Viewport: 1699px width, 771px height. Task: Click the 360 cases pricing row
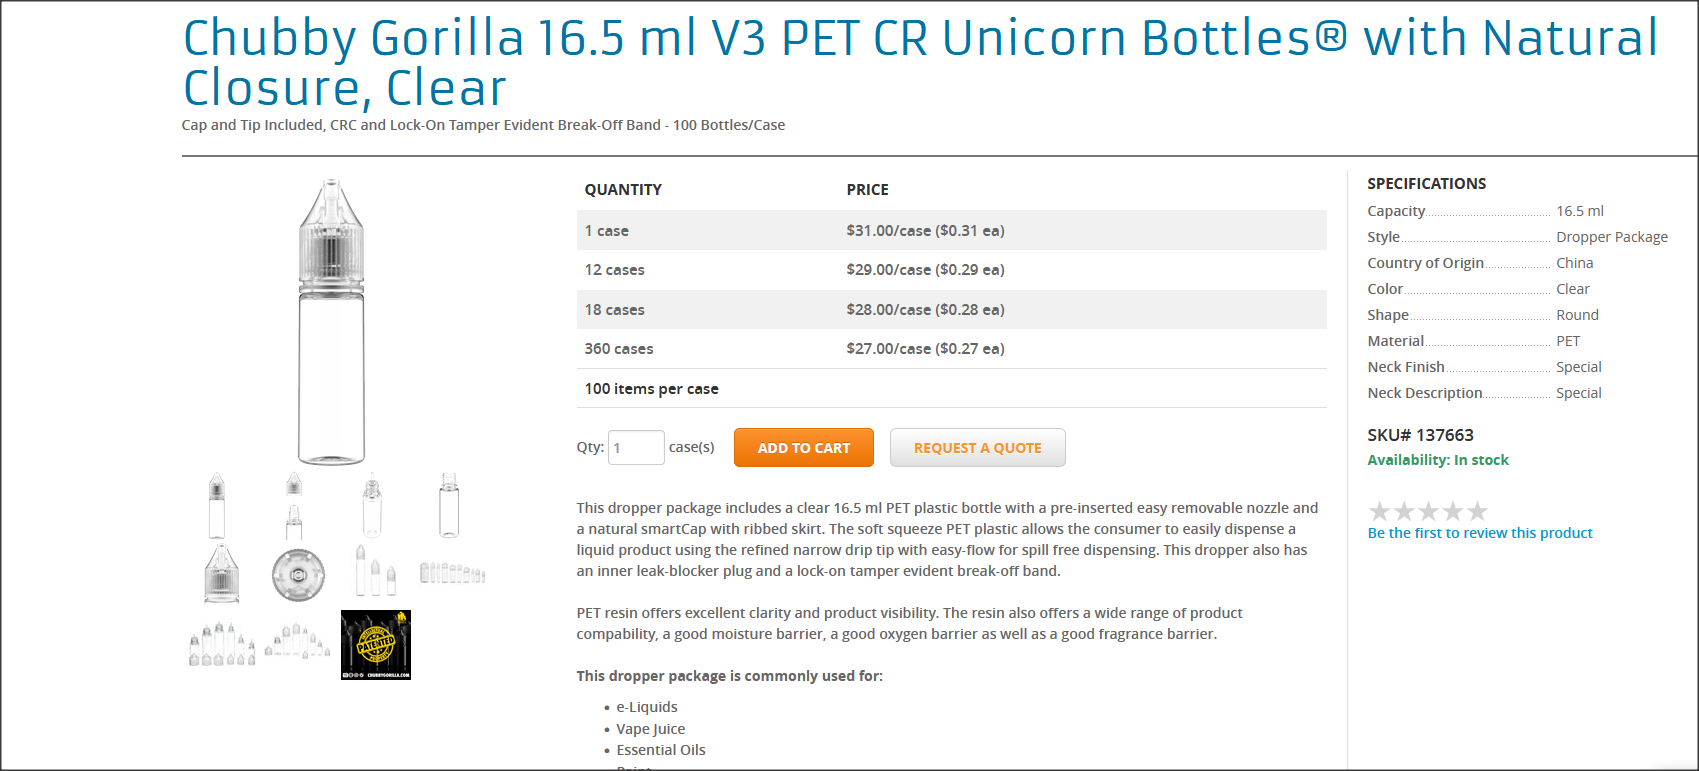951,349
